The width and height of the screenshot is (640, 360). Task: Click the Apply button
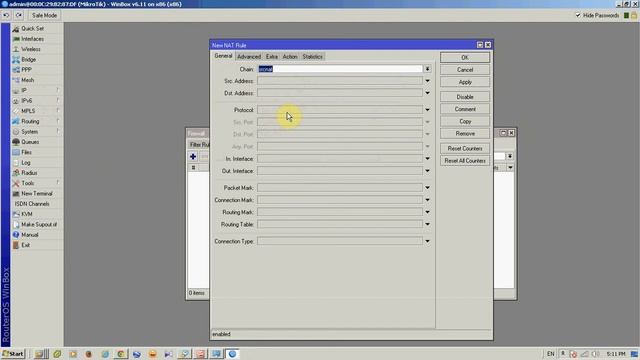point(465,82)
